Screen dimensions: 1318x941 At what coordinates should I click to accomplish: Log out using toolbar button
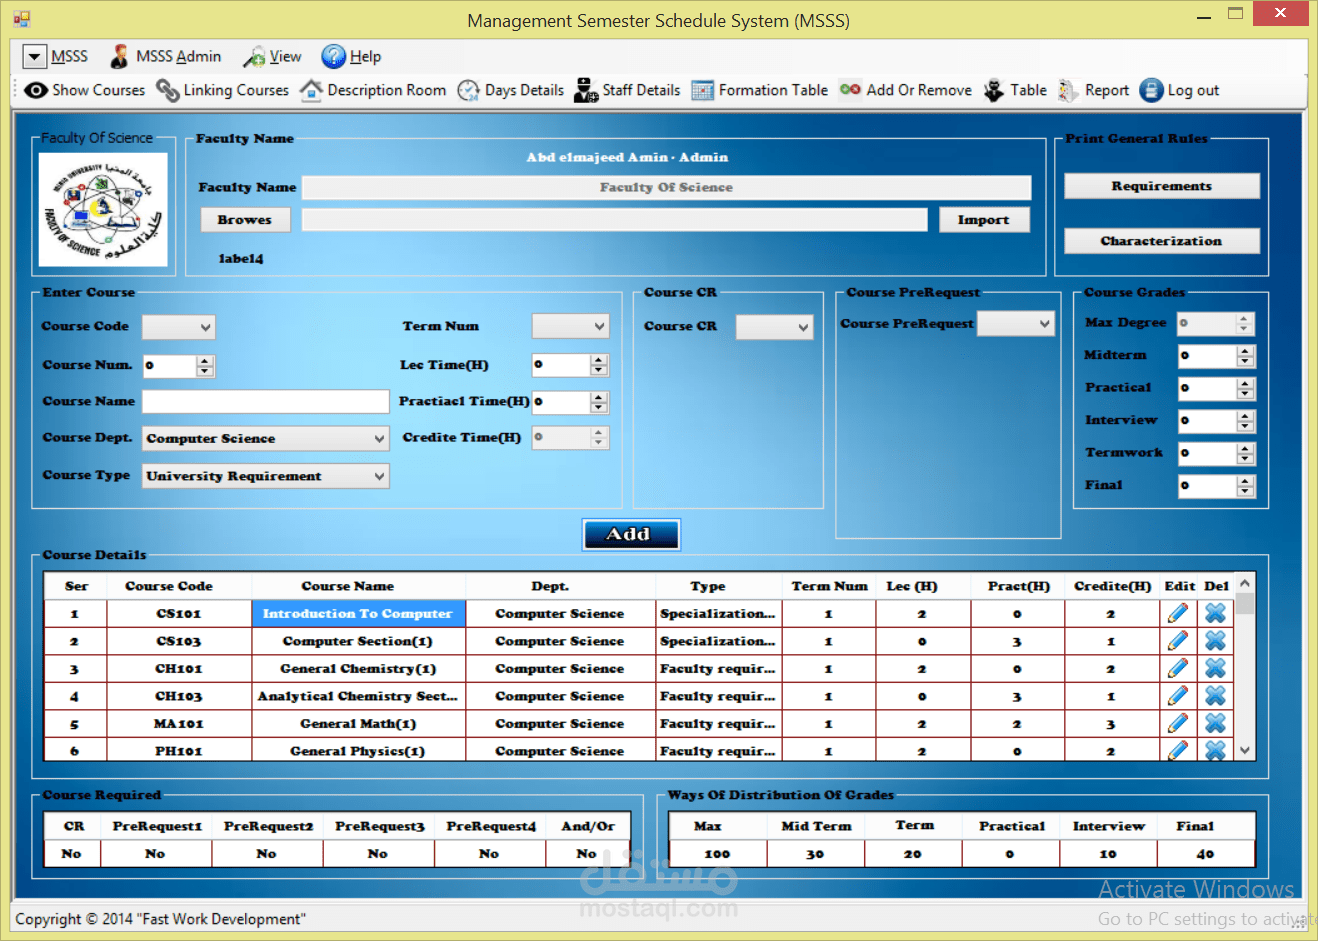tap(1180, 90)
